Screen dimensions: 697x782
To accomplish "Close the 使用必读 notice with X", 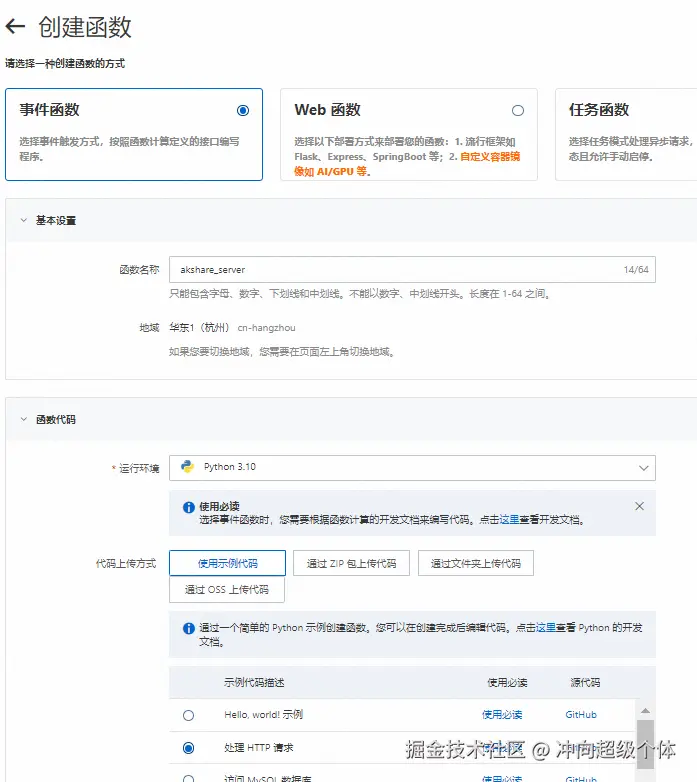I will tap(640, 506).
